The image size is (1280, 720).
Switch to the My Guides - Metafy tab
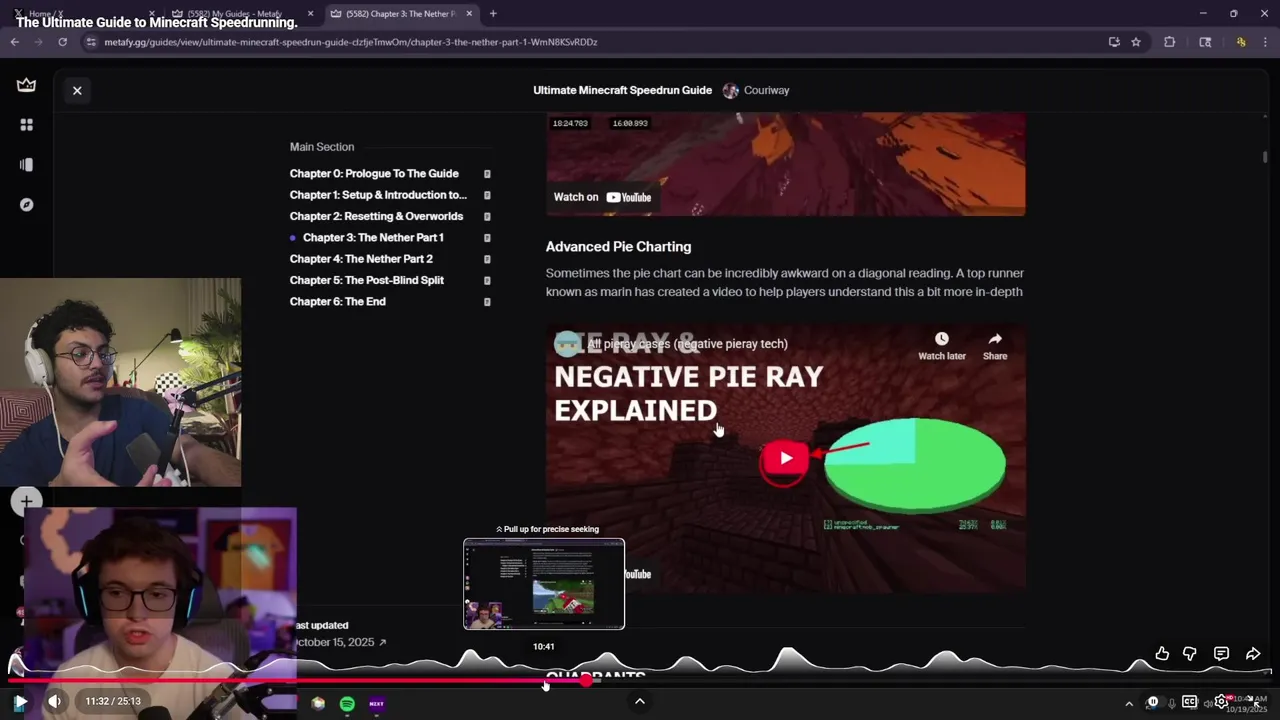[240, 14]
